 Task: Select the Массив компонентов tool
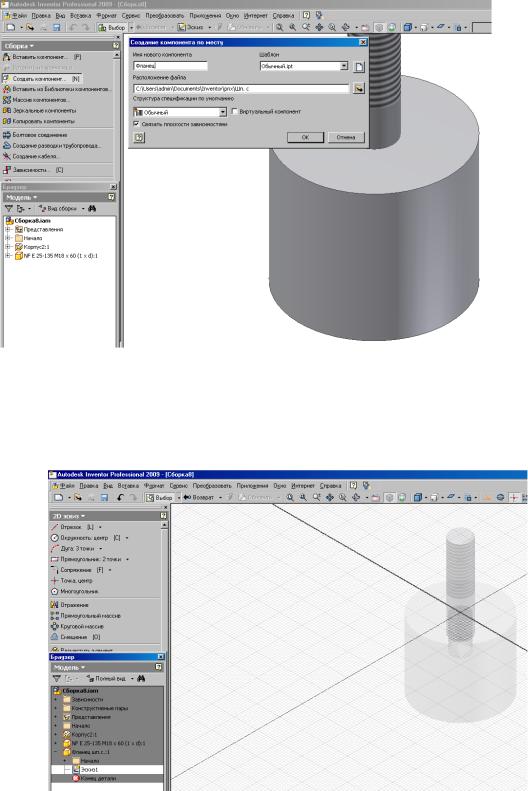pyautogui.click(x=36, y=100)
